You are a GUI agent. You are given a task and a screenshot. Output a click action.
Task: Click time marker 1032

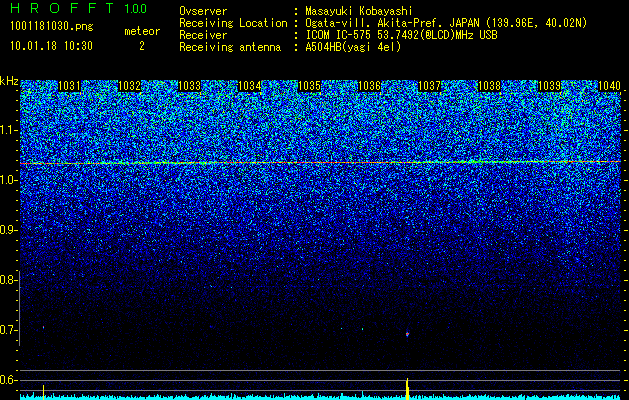130,86
